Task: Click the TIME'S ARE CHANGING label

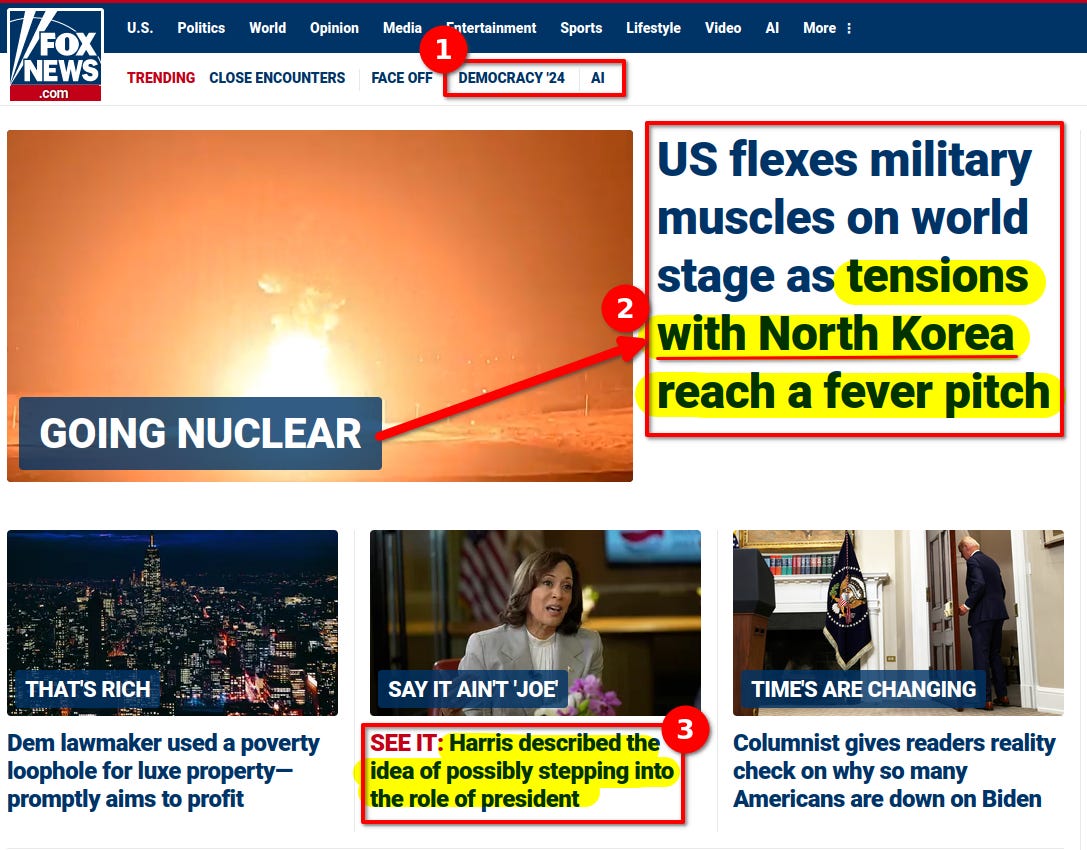Action: coord(864,689)
